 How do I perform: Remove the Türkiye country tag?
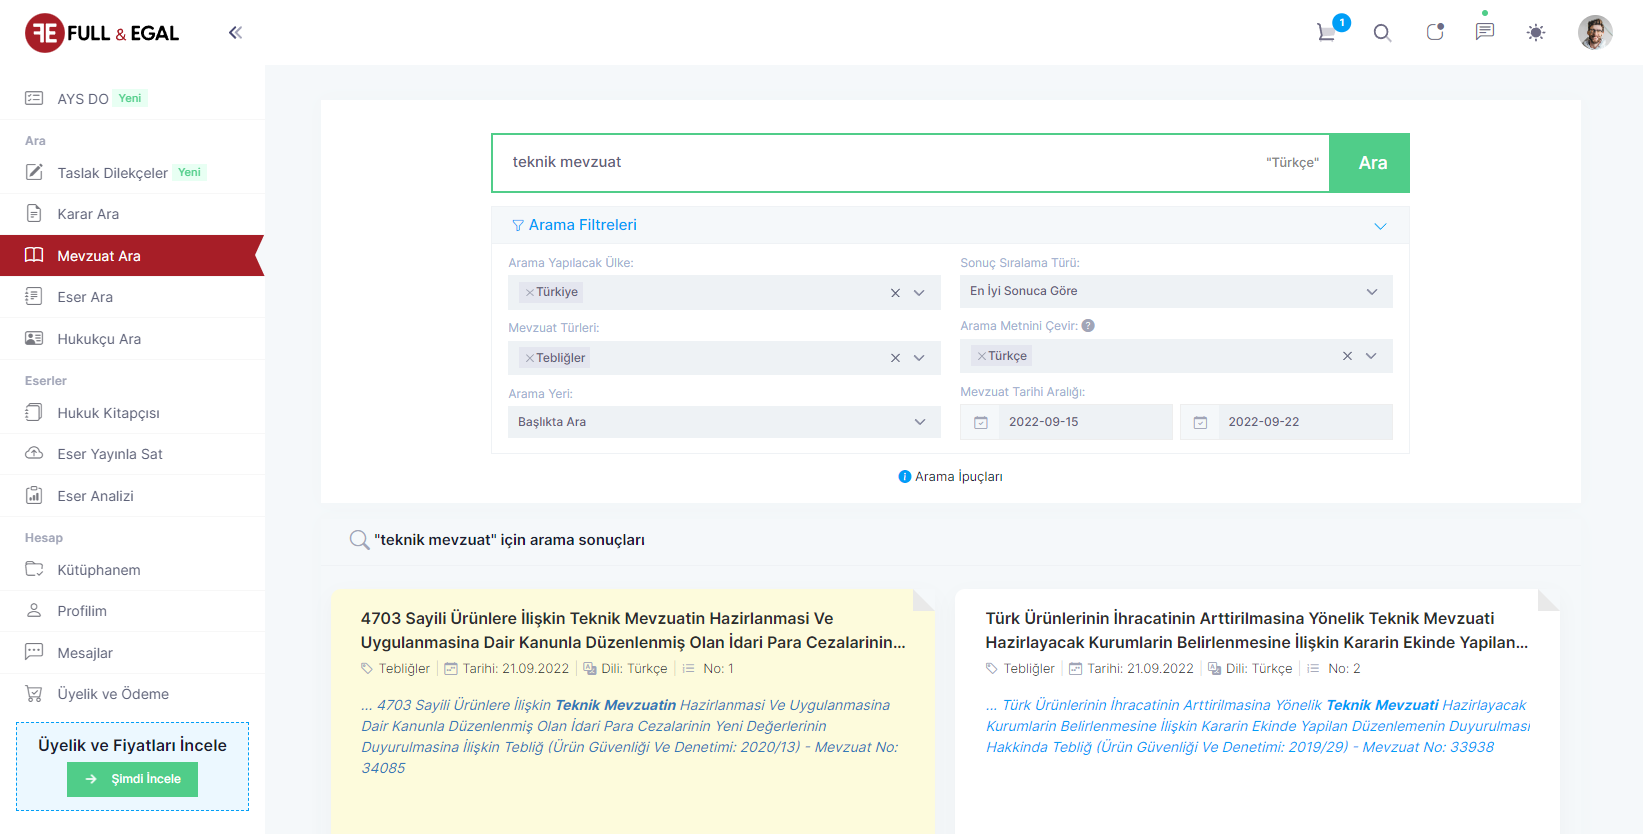click(529, 293)
